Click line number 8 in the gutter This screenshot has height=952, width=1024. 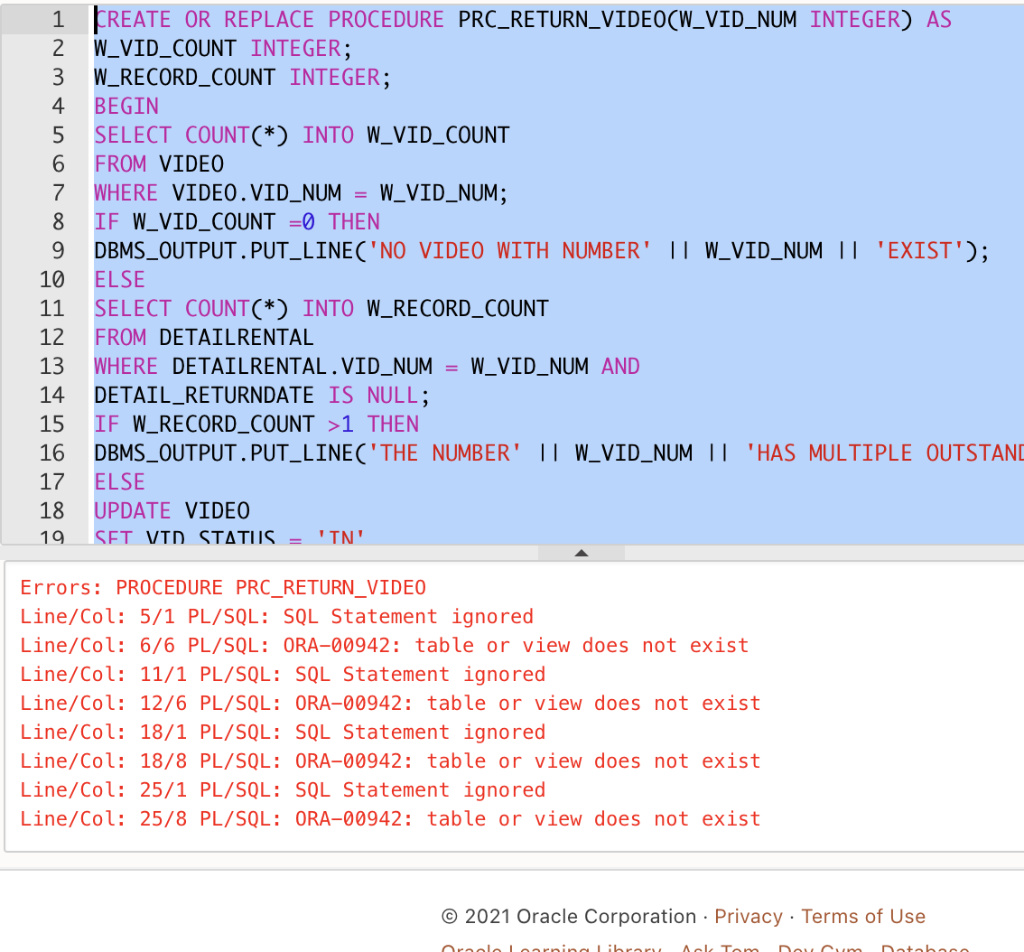pyautogui.click(x=57, y=222)
